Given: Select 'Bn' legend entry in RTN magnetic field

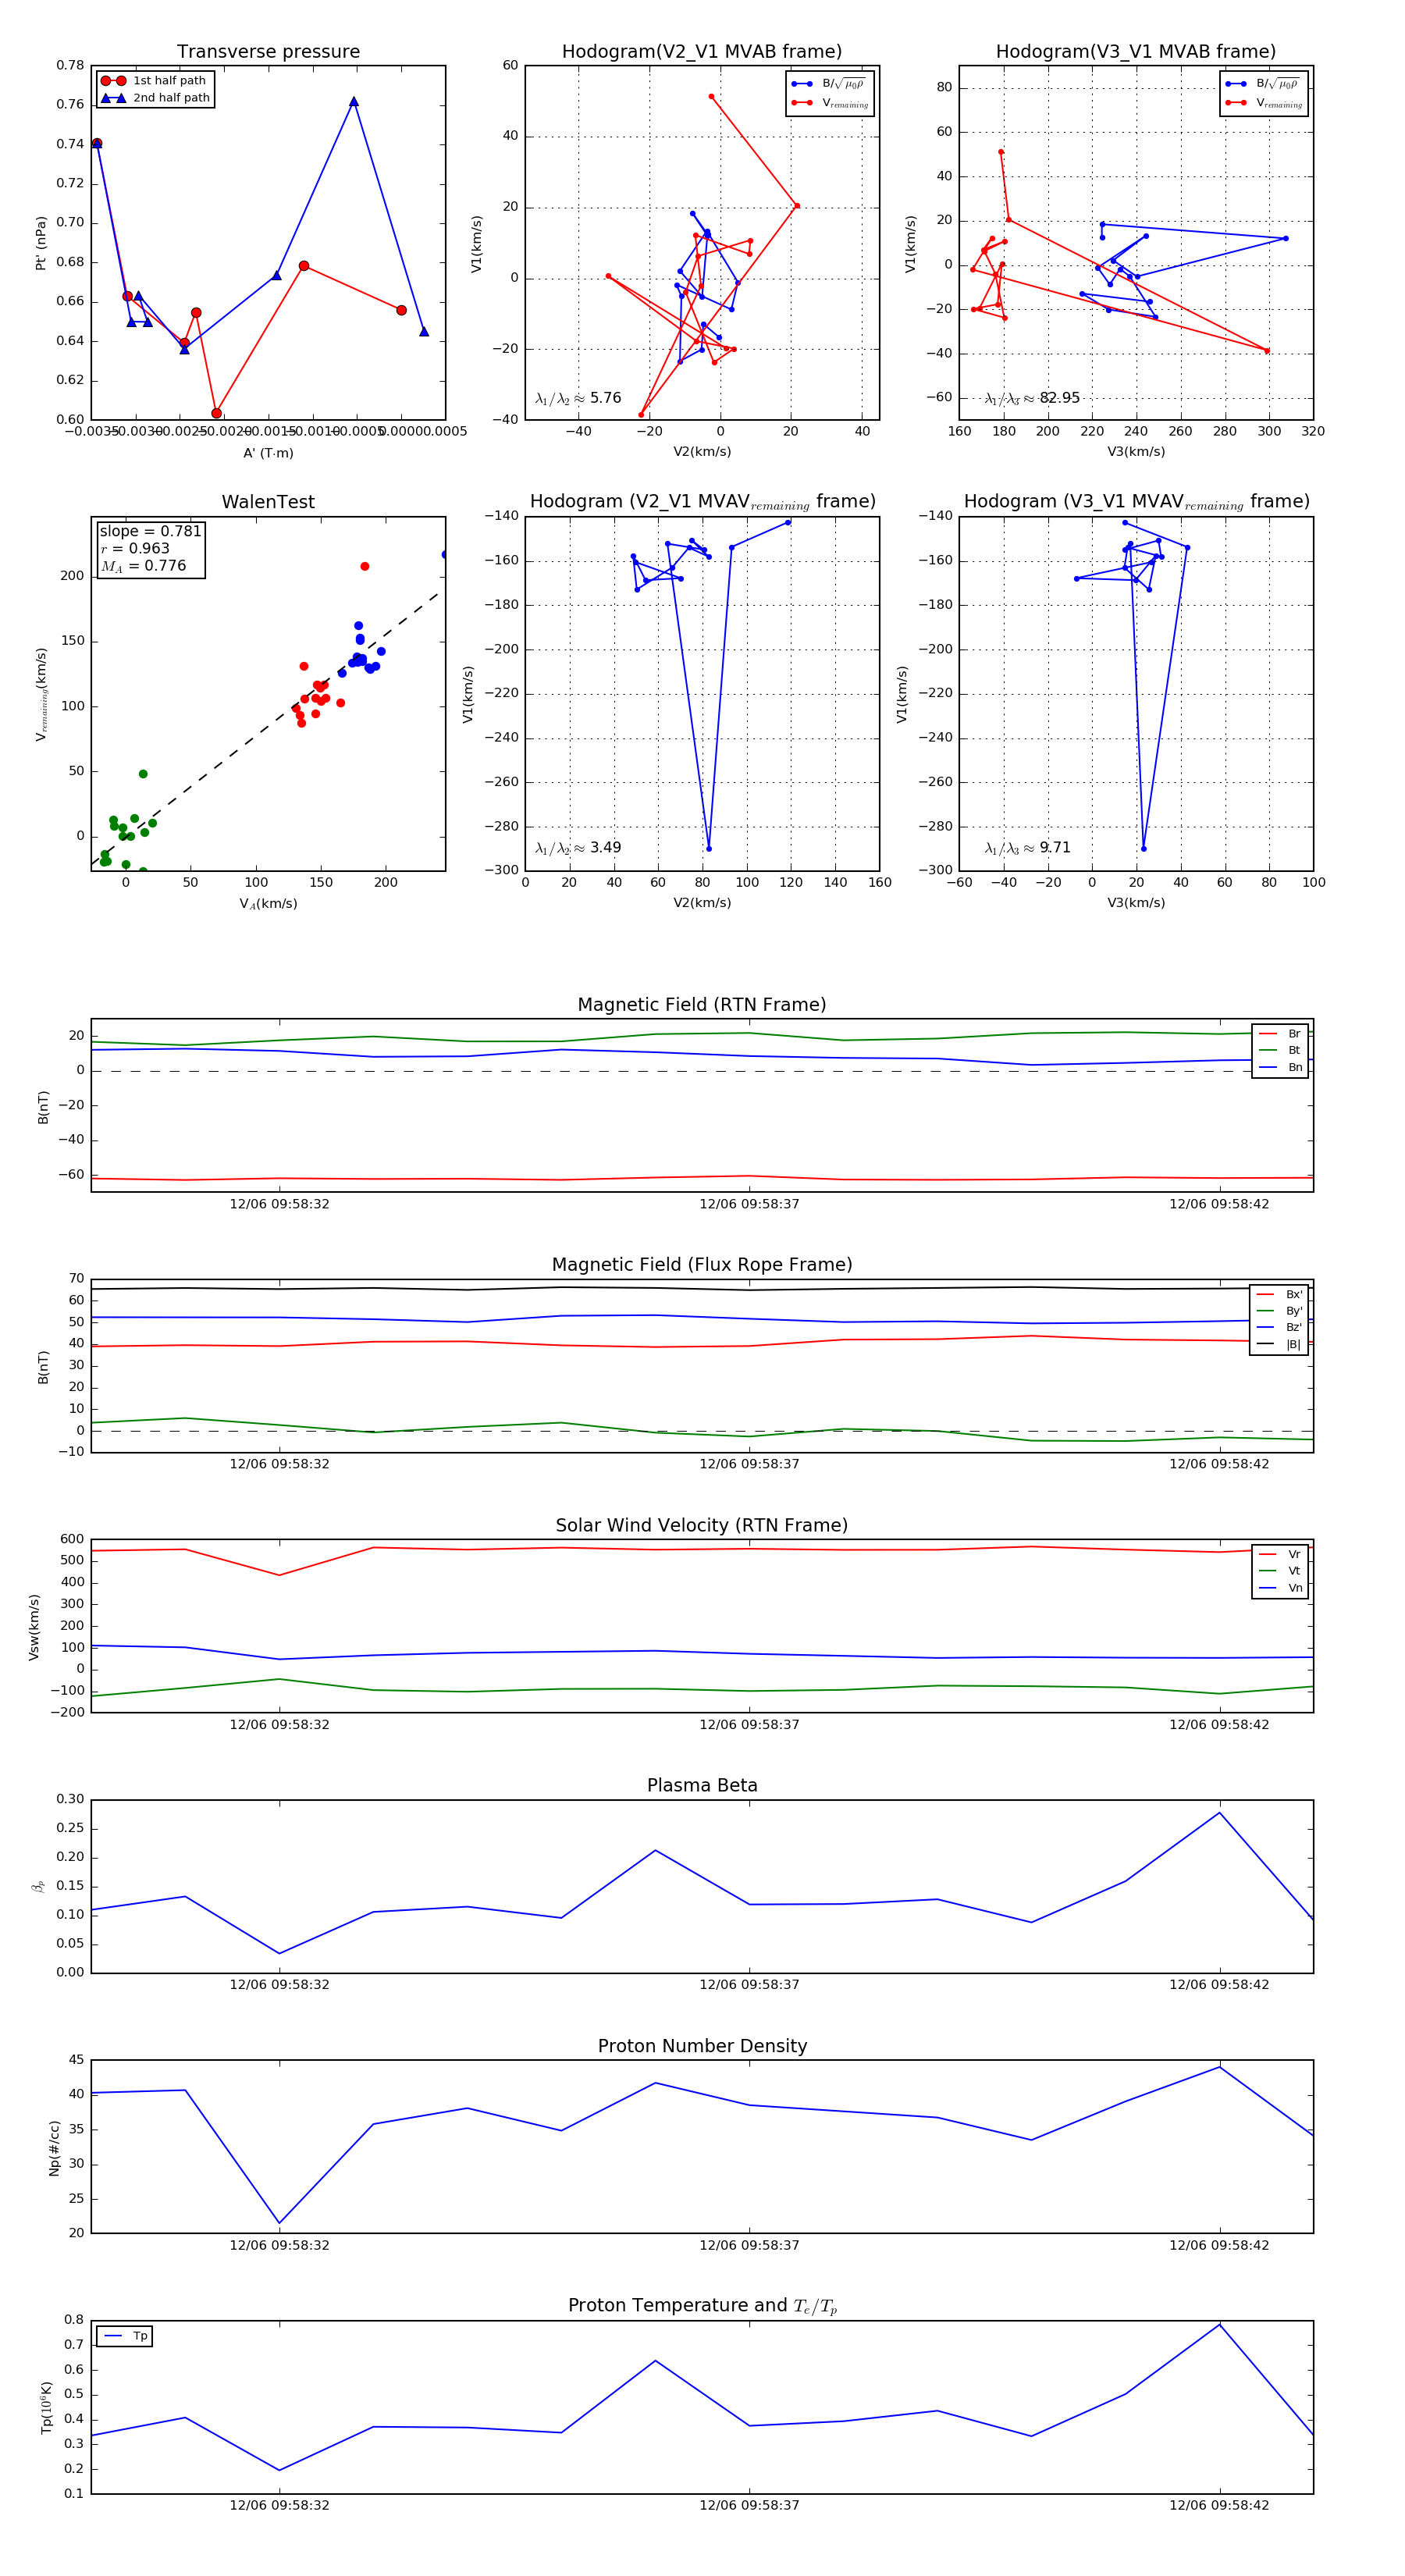Looking at the screenshot, I should (1280, 1067).
